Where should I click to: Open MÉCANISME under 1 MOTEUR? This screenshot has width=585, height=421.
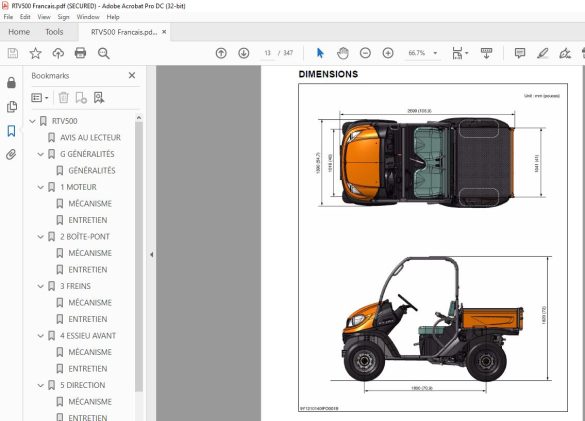90,204
